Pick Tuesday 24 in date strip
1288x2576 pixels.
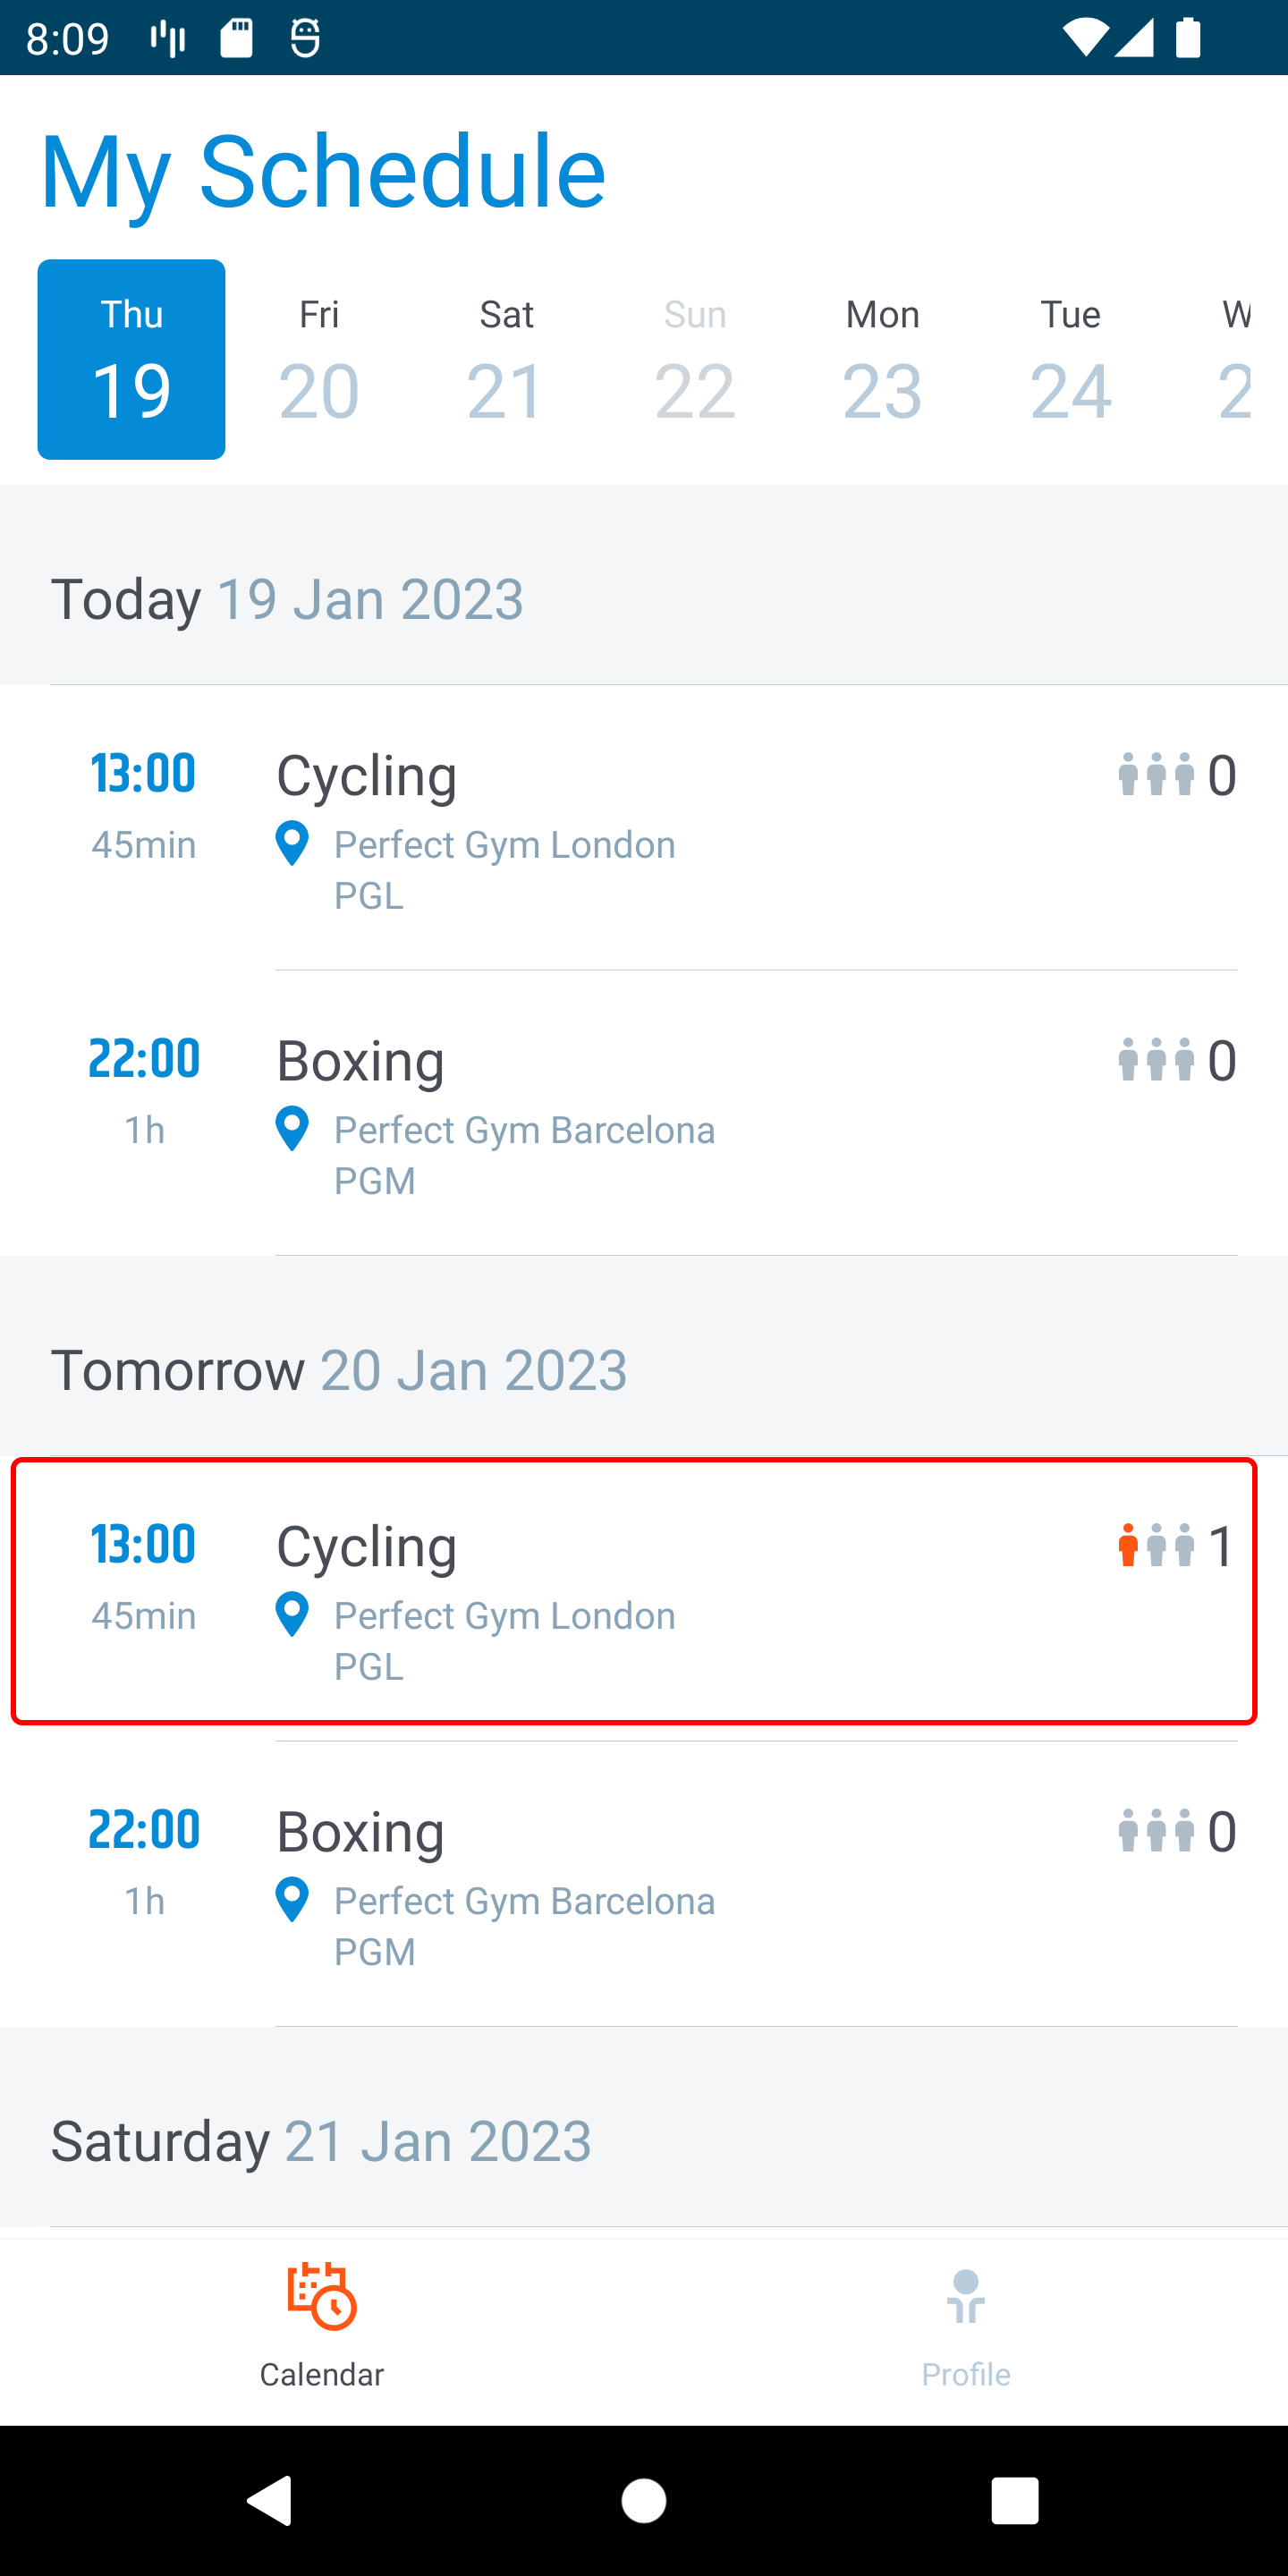coord(1070,360)
